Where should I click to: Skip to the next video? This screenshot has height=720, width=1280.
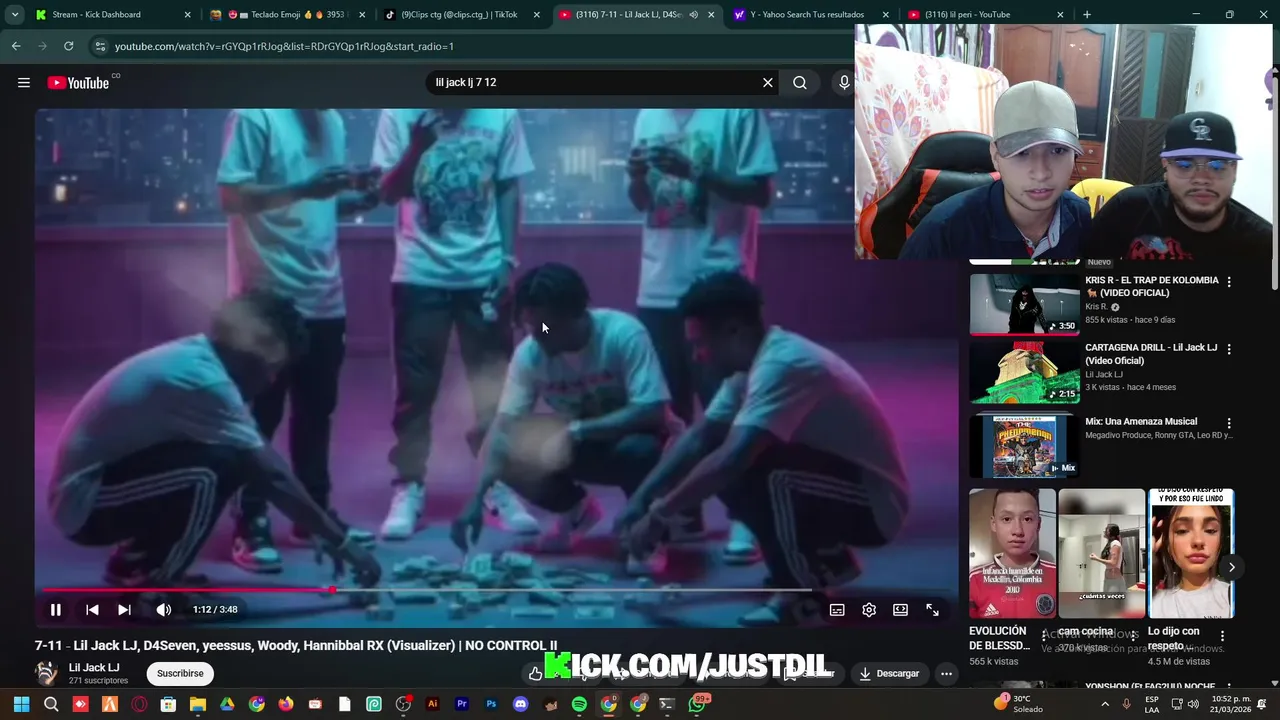124,609
